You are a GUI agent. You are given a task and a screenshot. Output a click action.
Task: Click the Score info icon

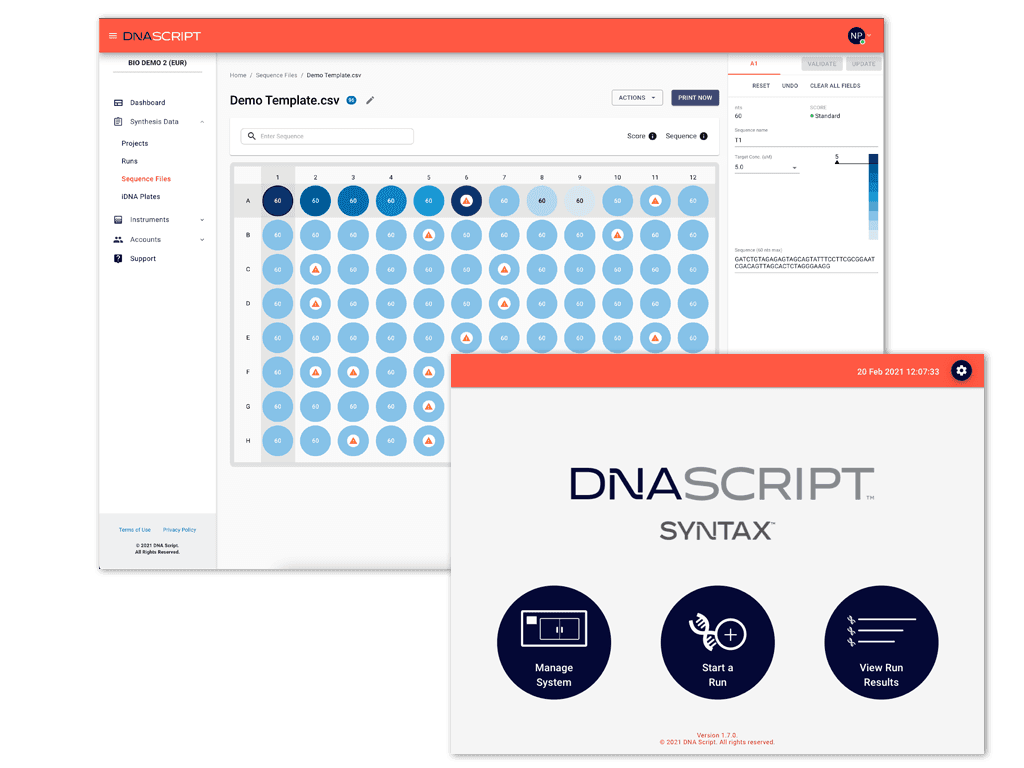[652, 136]
